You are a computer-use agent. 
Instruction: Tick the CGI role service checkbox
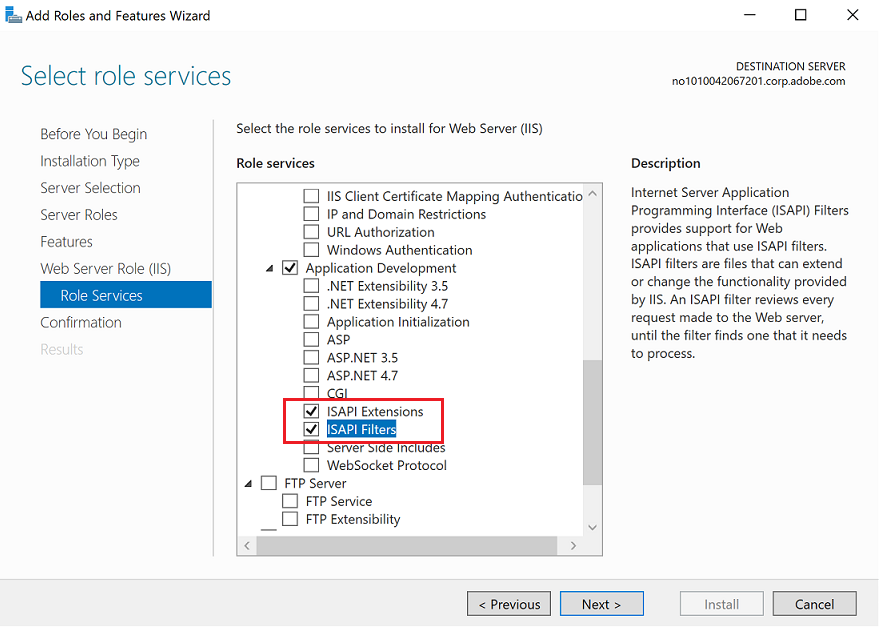[x=312, y=394]
